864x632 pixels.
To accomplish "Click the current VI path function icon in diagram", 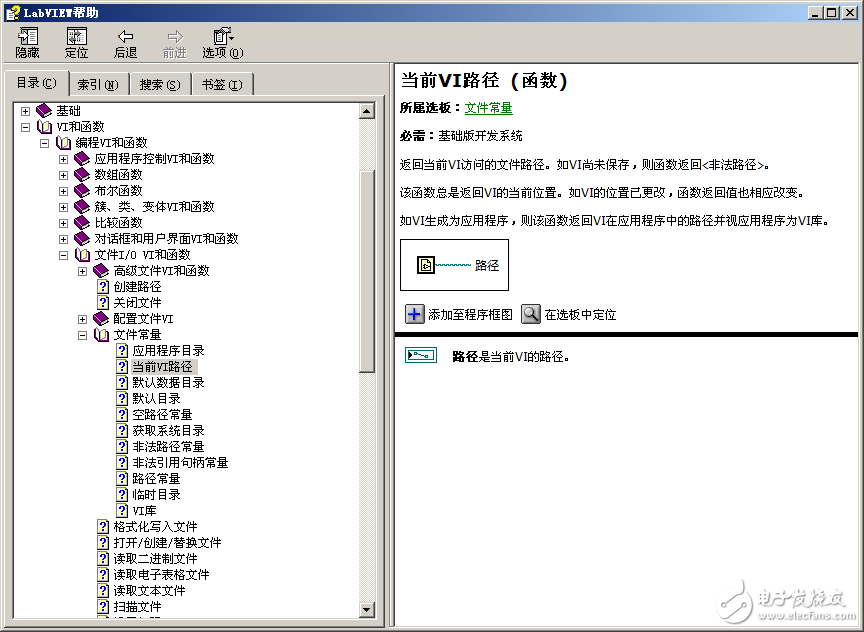I will [x=425, y=265].
